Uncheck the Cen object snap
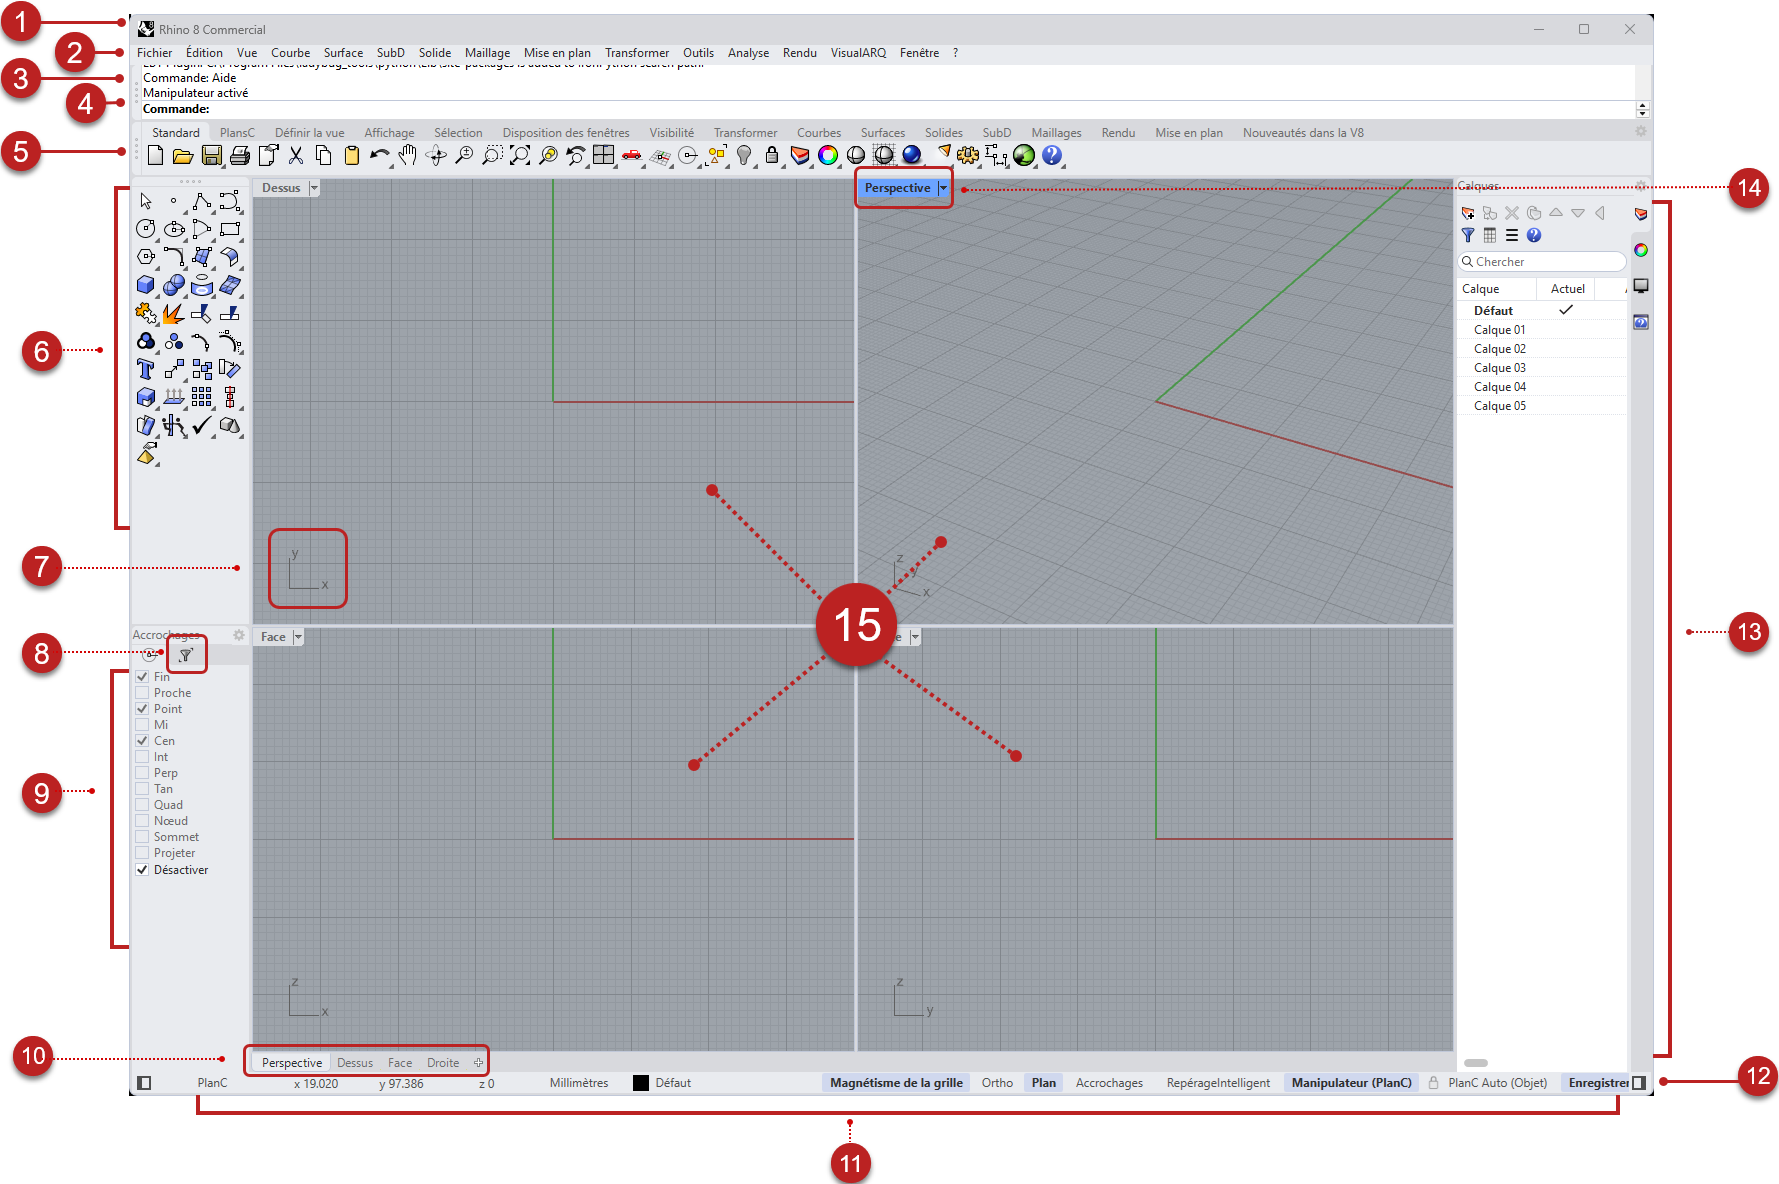 click(x=142, y=741)
